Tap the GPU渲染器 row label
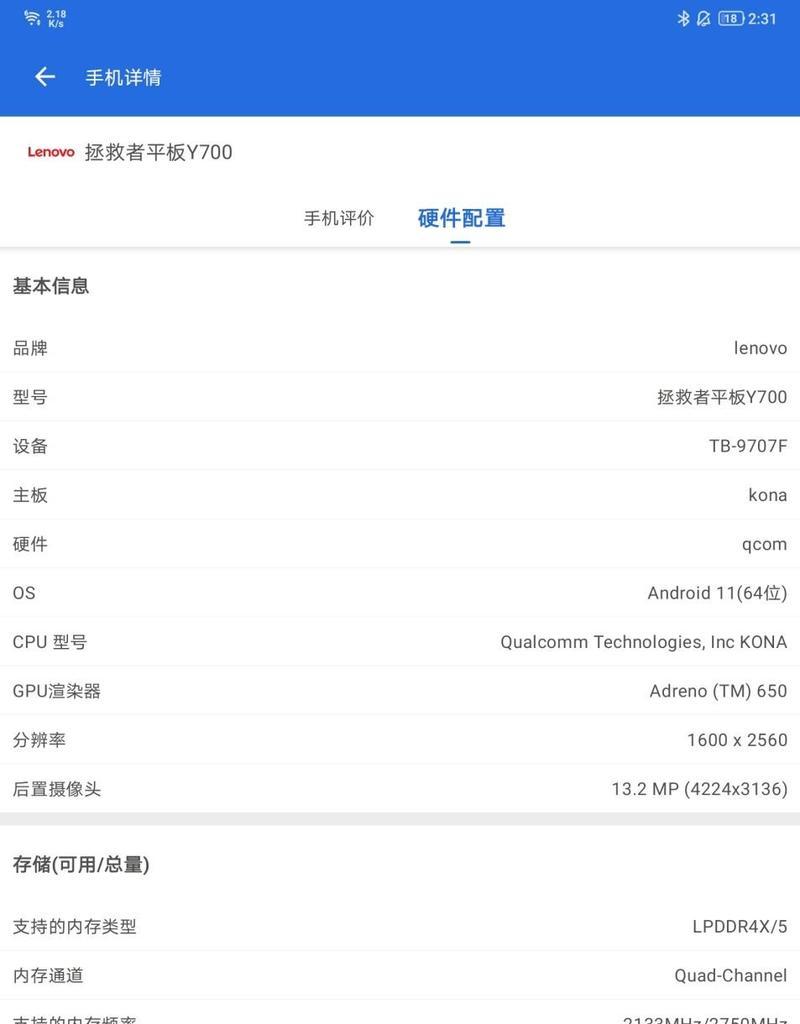The width and height of the screenshot is (800, 1024). [57, 691]
